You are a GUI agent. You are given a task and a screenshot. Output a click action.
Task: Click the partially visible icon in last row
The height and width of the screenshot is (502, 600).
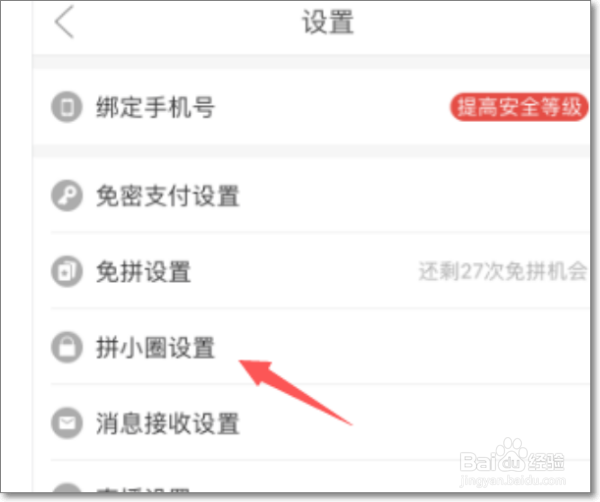[67, 487]
